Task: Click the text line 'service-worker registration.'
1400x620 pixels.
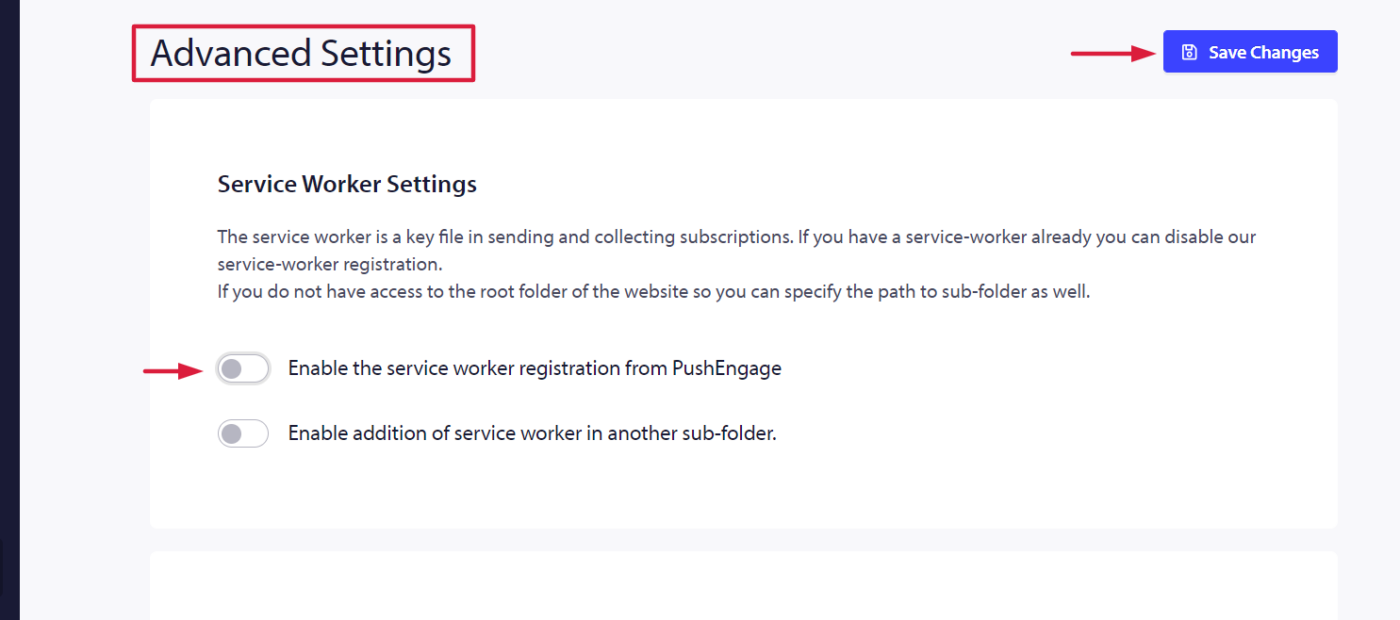Action: tap(330, 265)
